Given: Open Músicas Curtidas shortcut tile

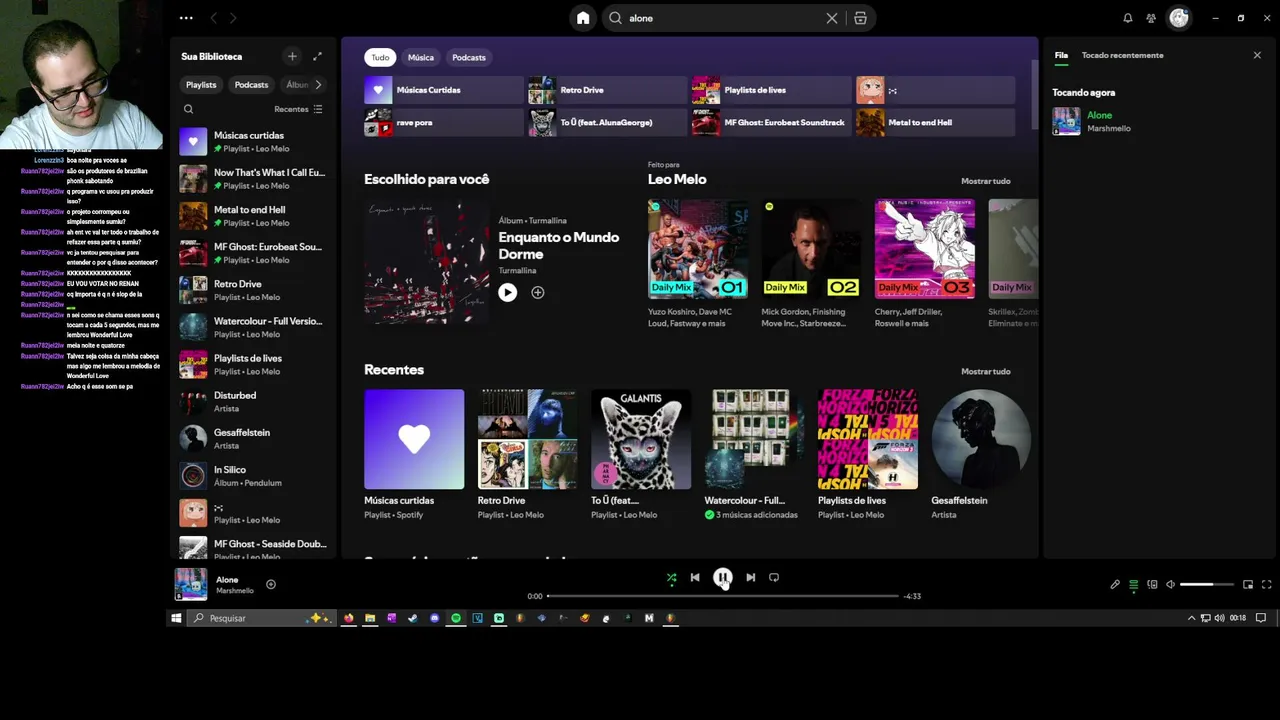Looking at the screenshot, I should pyautogui.click(x=443, y=90).
